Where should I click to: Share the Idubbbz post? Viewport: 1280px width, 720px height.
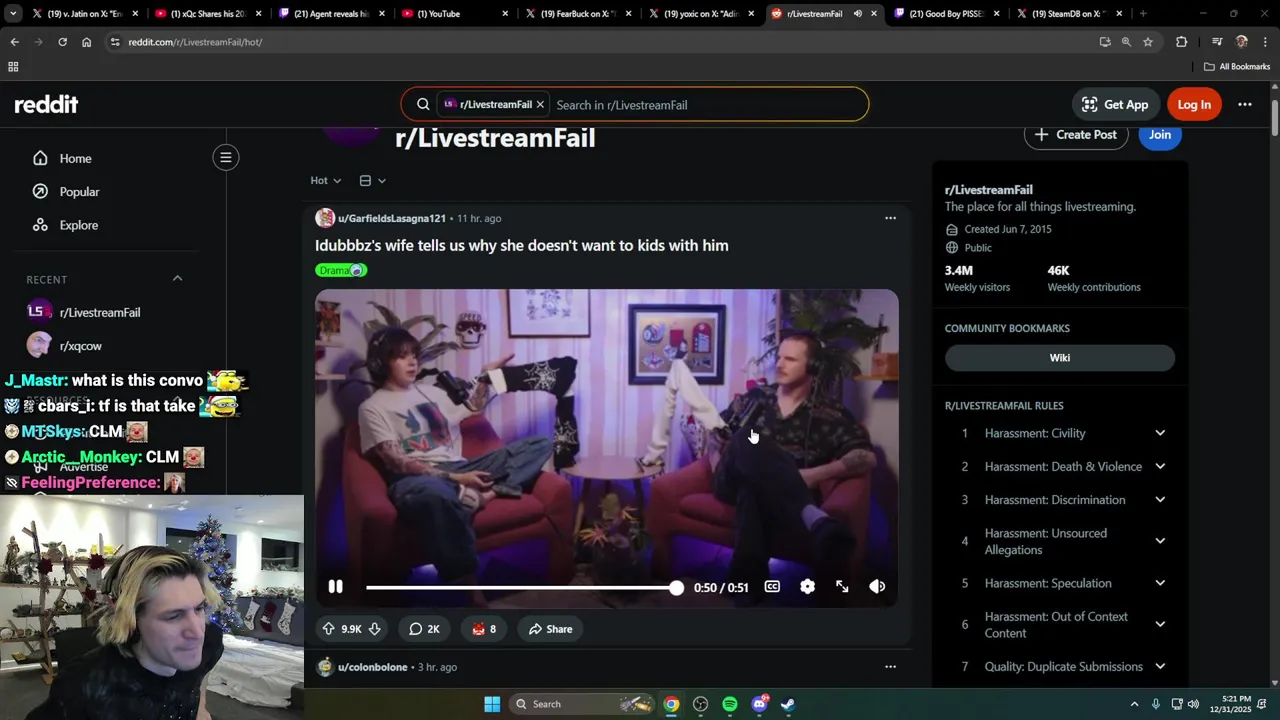point(550,629)
